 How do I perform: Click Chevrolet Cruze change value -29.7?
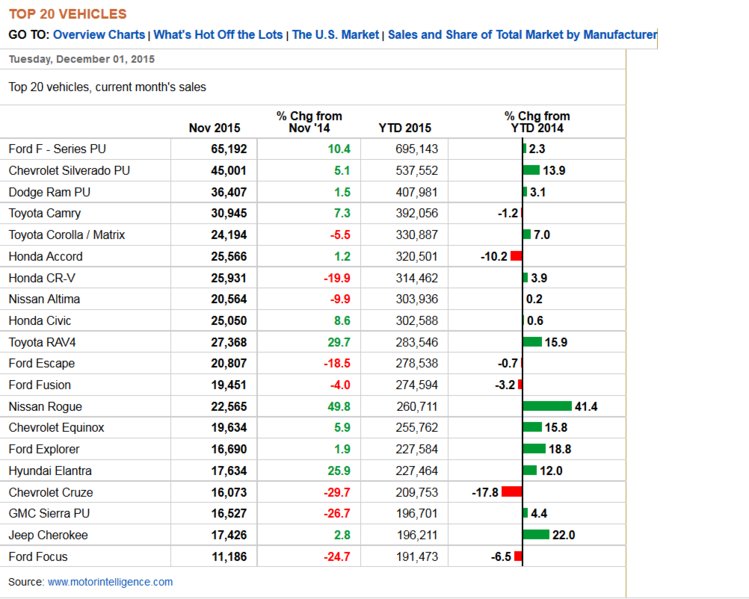point(337,492)
